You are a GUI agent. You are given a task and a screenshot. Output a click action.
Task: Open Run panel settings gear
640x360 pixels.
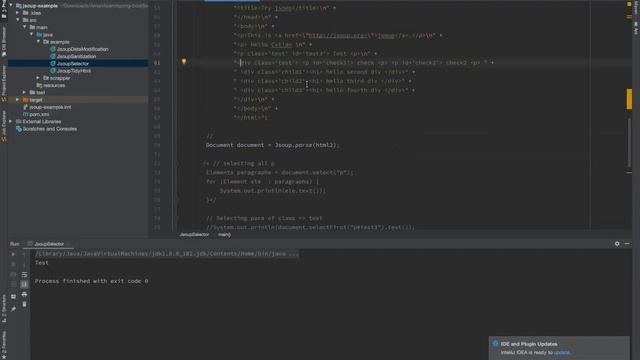(617, 244)
